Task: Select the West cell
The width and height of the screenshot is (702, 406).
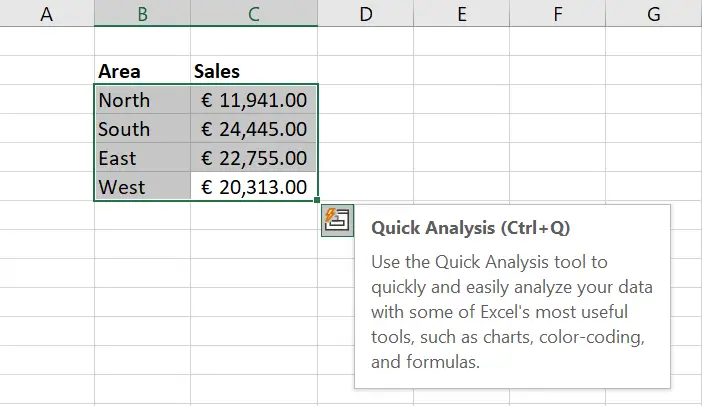Action: [x=142, y=186]
